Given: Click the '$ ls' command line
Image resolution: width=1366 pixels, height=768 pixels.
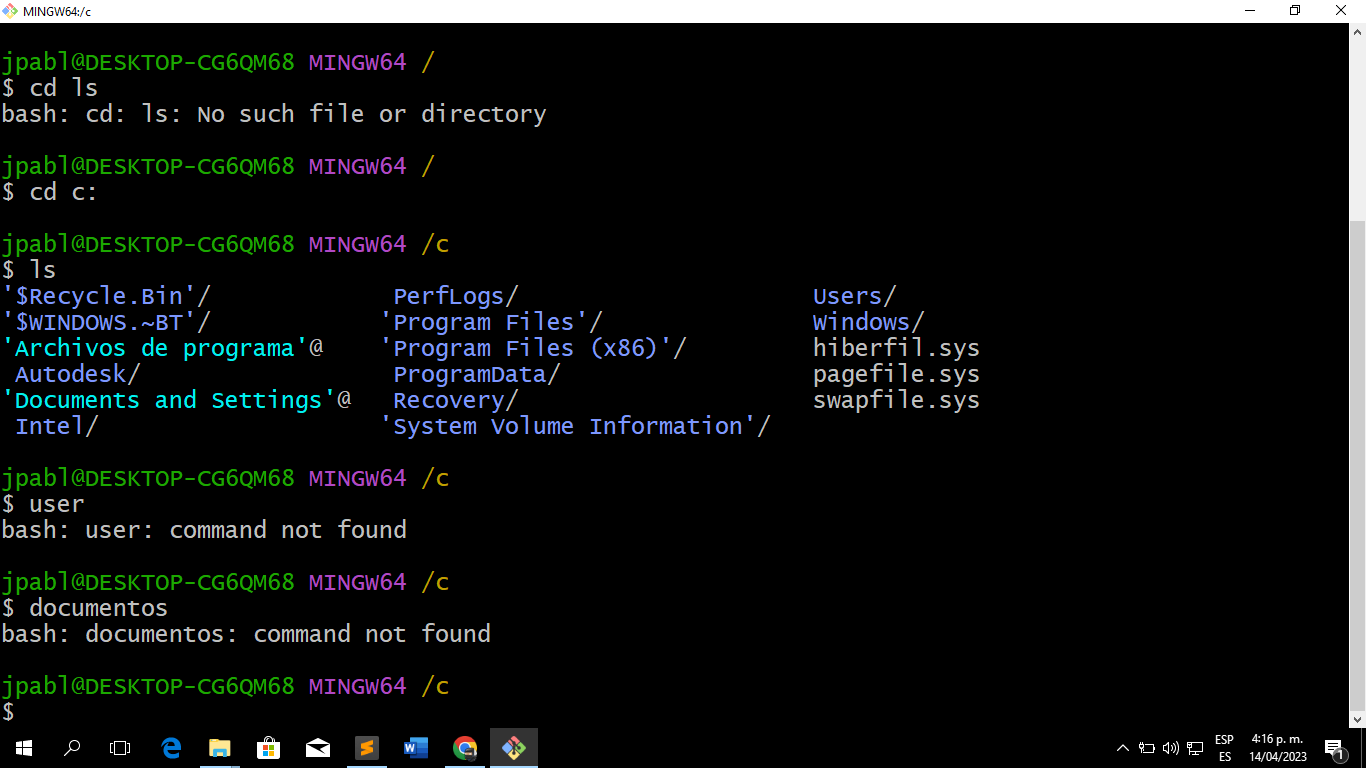Looking at the screenshot, I should [29, 270].
